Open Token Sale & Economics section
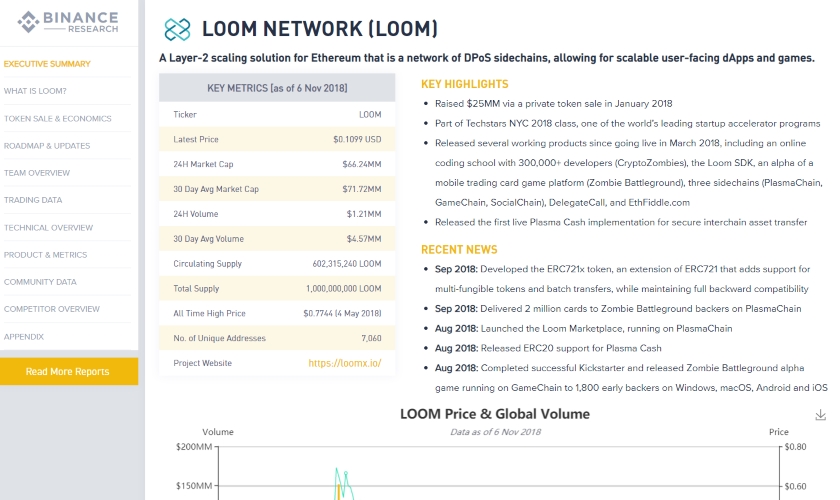 (58, 118)
